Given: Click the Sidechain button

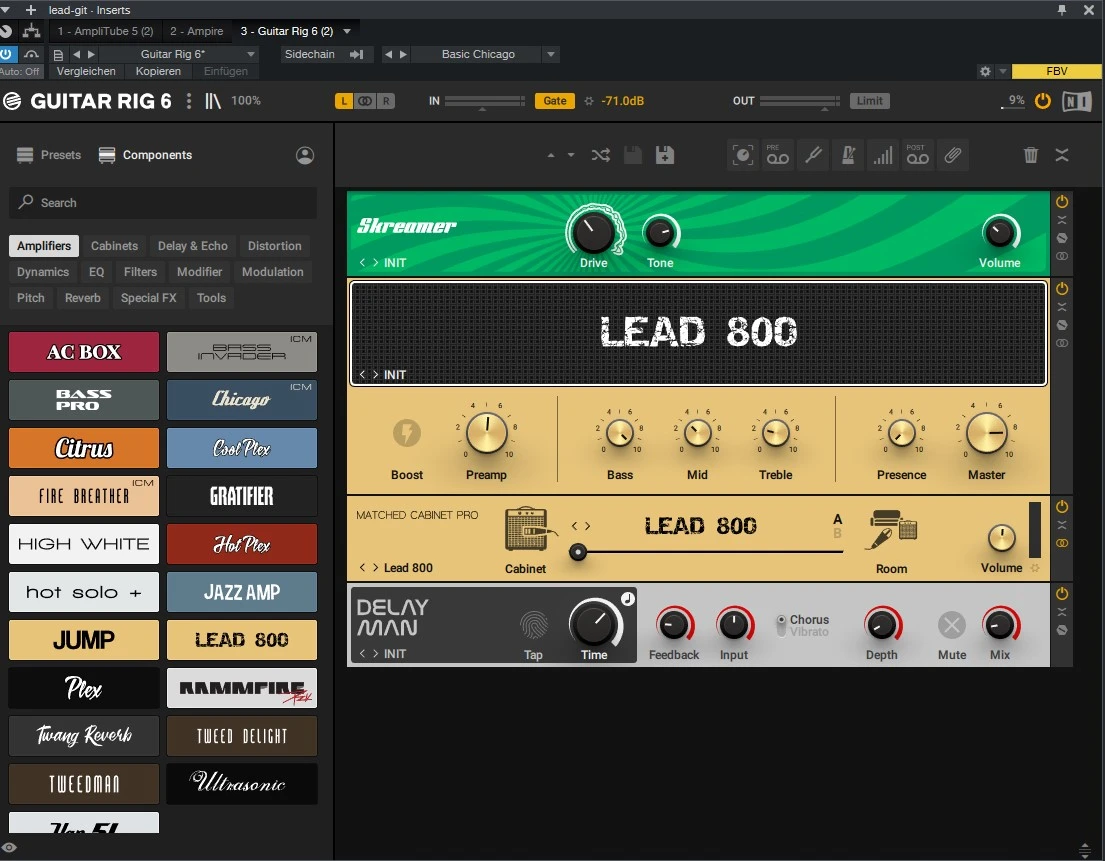Looking at the screenshot, I should click(309, 54).
